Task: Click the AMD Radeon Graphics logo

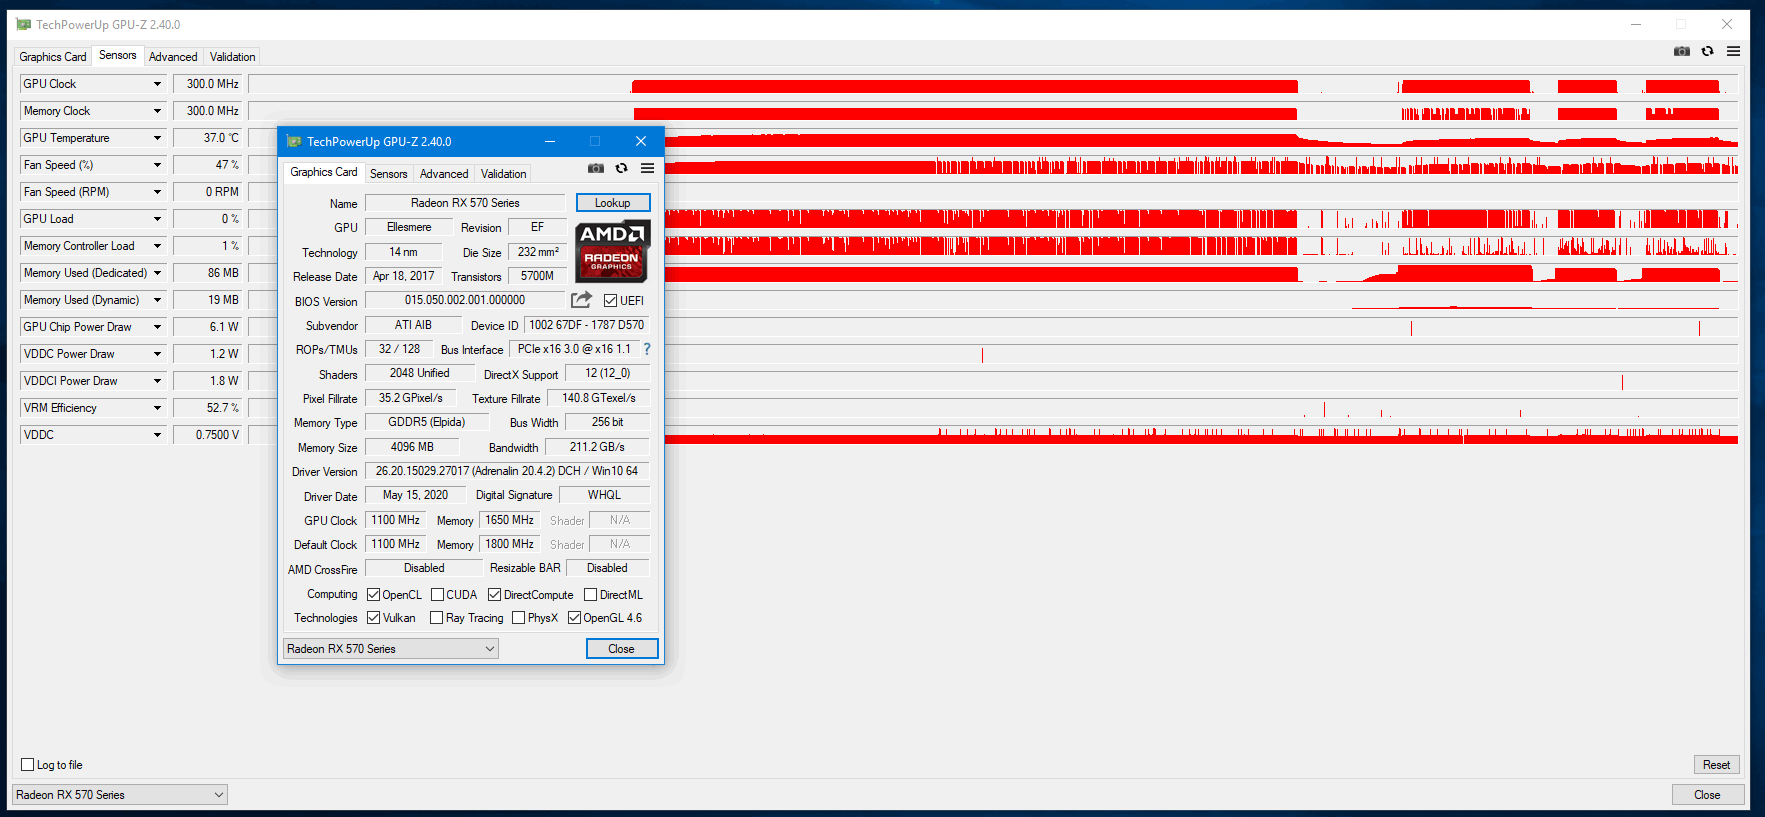Action: (612, 251)
